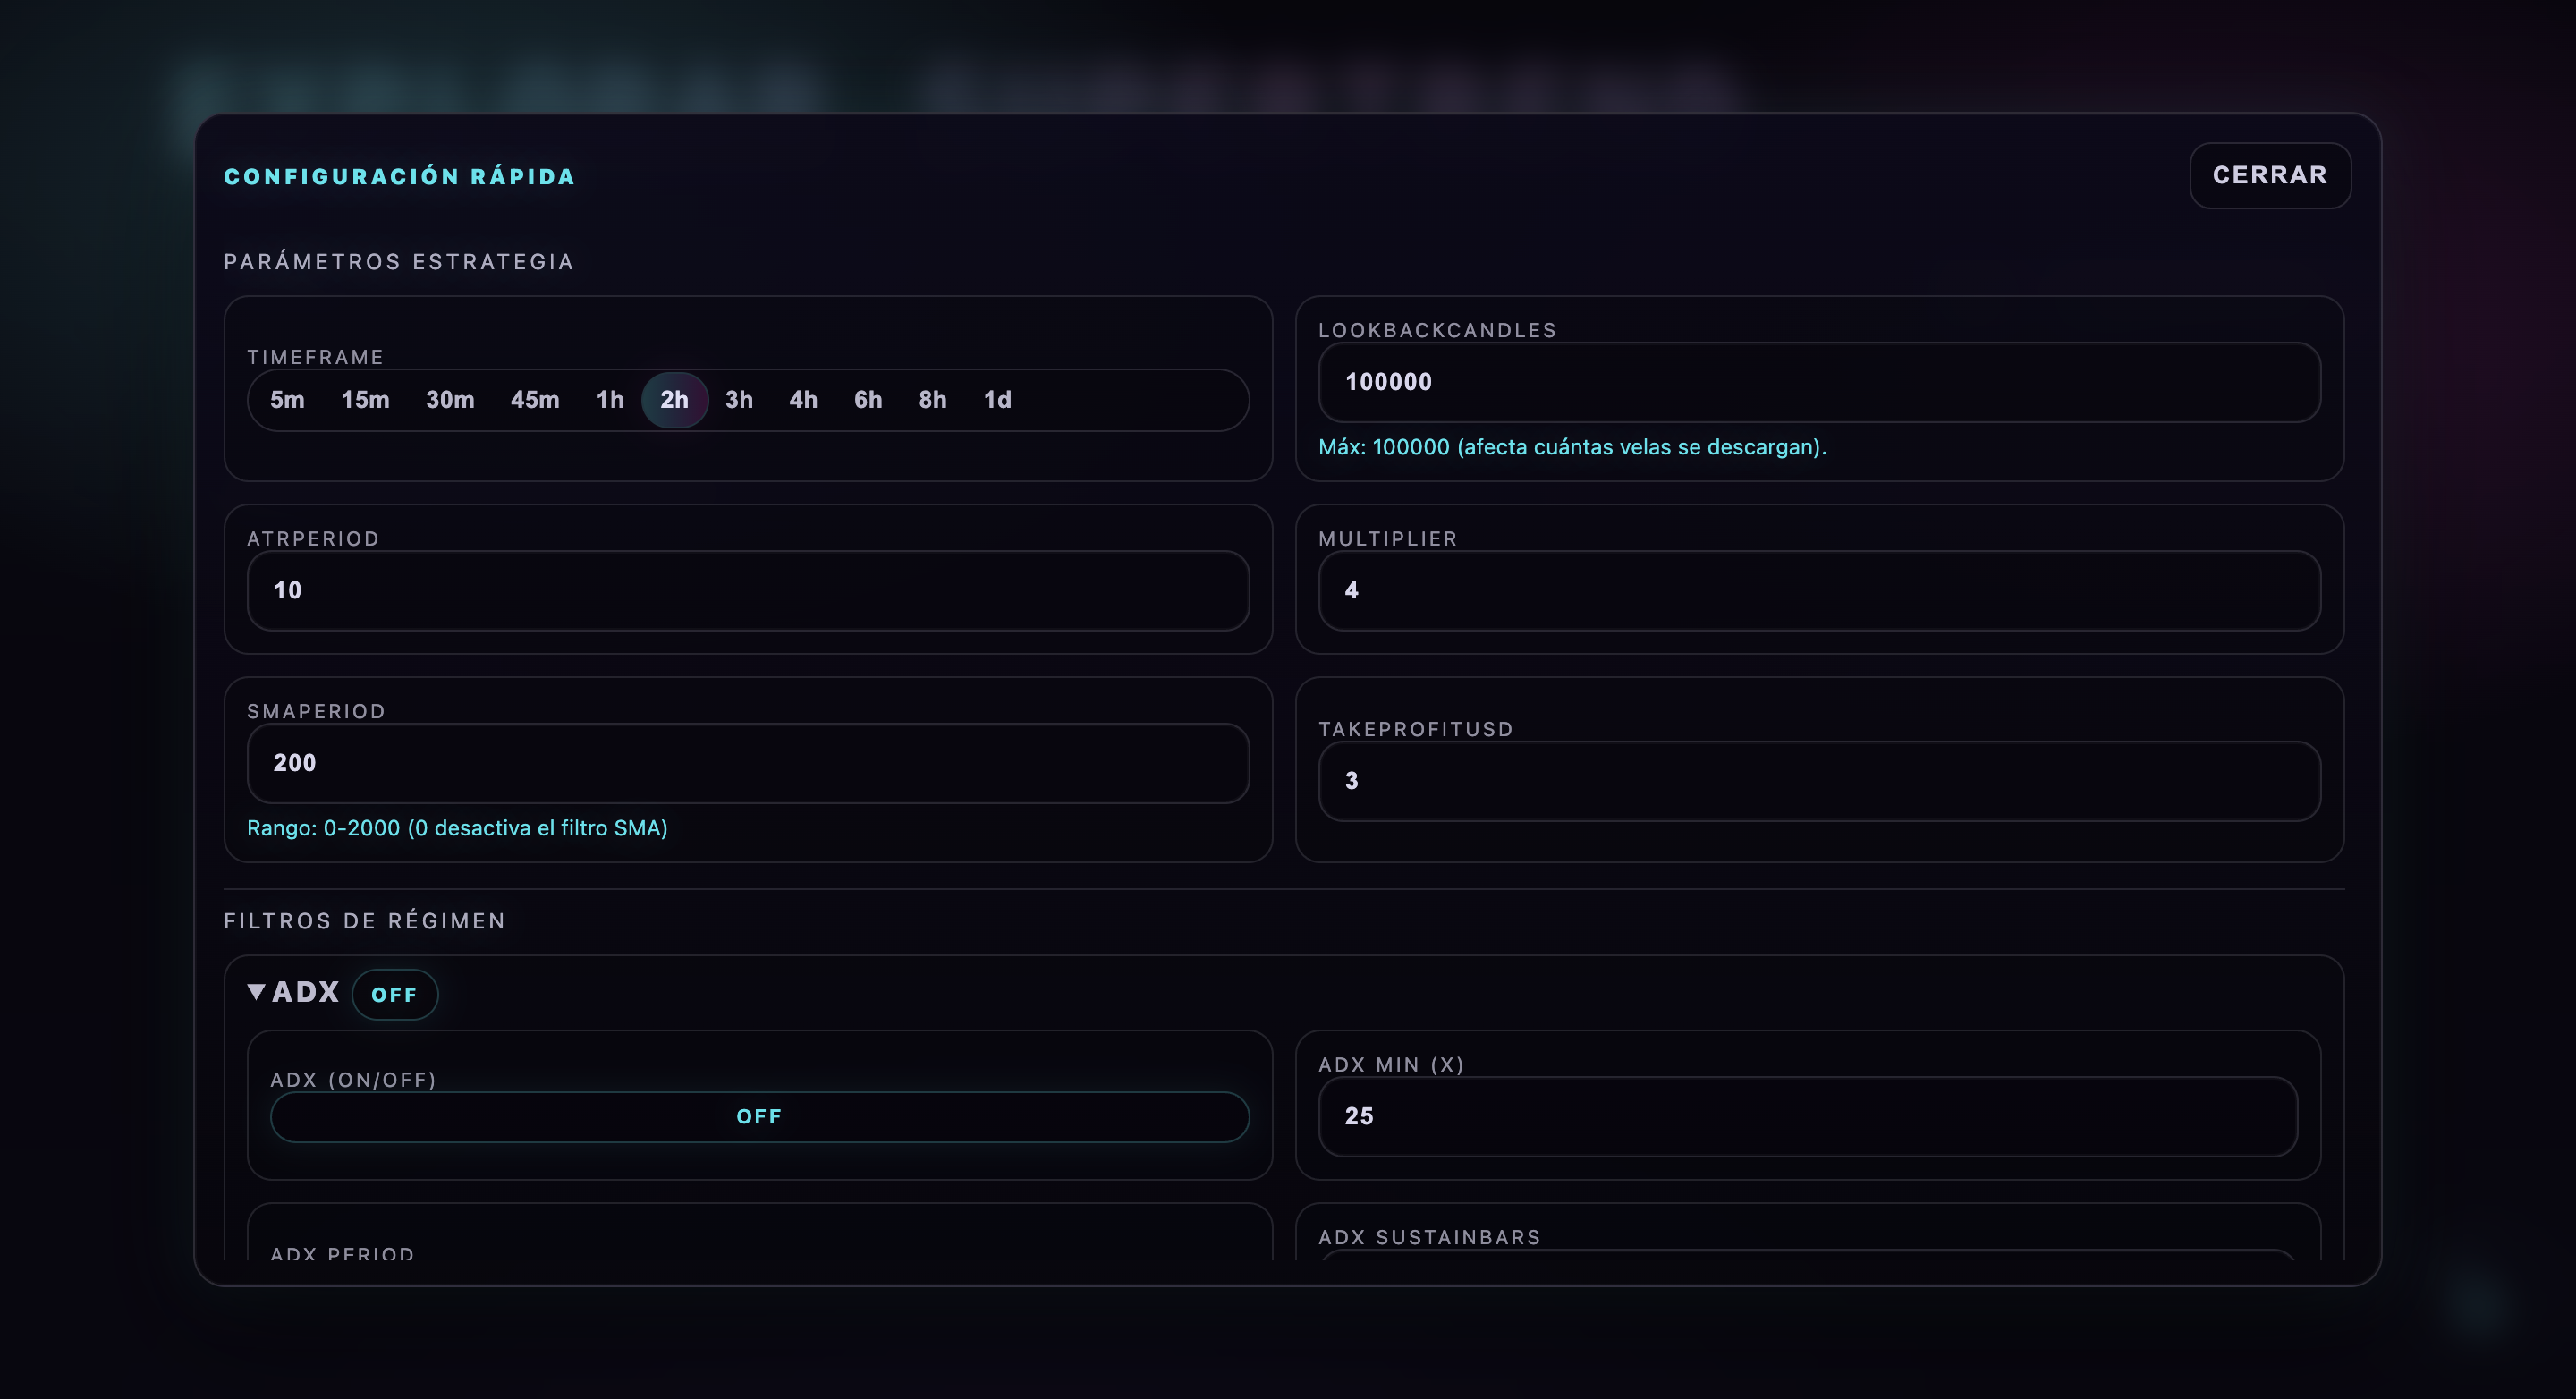Focus the LOOKBACKCANDLES input field

pos(1818,382)
